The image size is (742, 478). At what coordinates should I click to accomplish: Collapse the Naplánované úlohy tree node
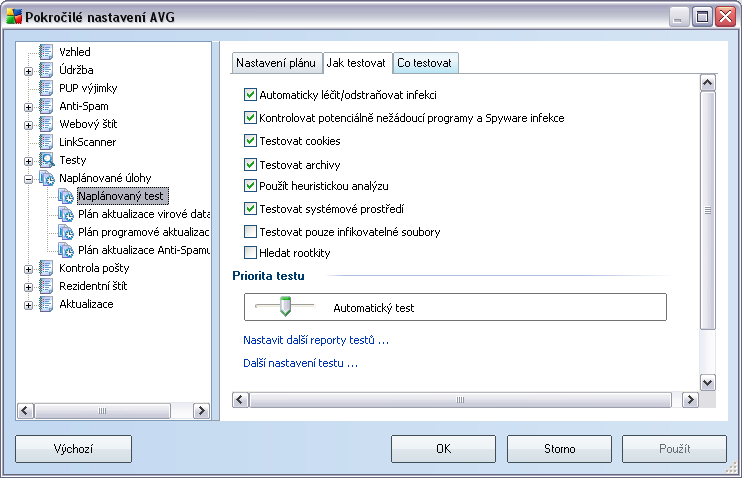pyautogui.click(x=28, y=179)
